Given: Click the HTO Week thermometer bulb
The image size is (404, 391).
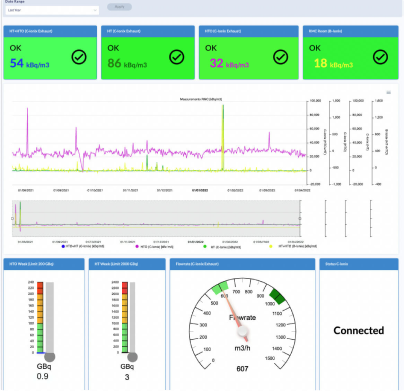Looking at the screenshot, I should [x=50, y=357].
